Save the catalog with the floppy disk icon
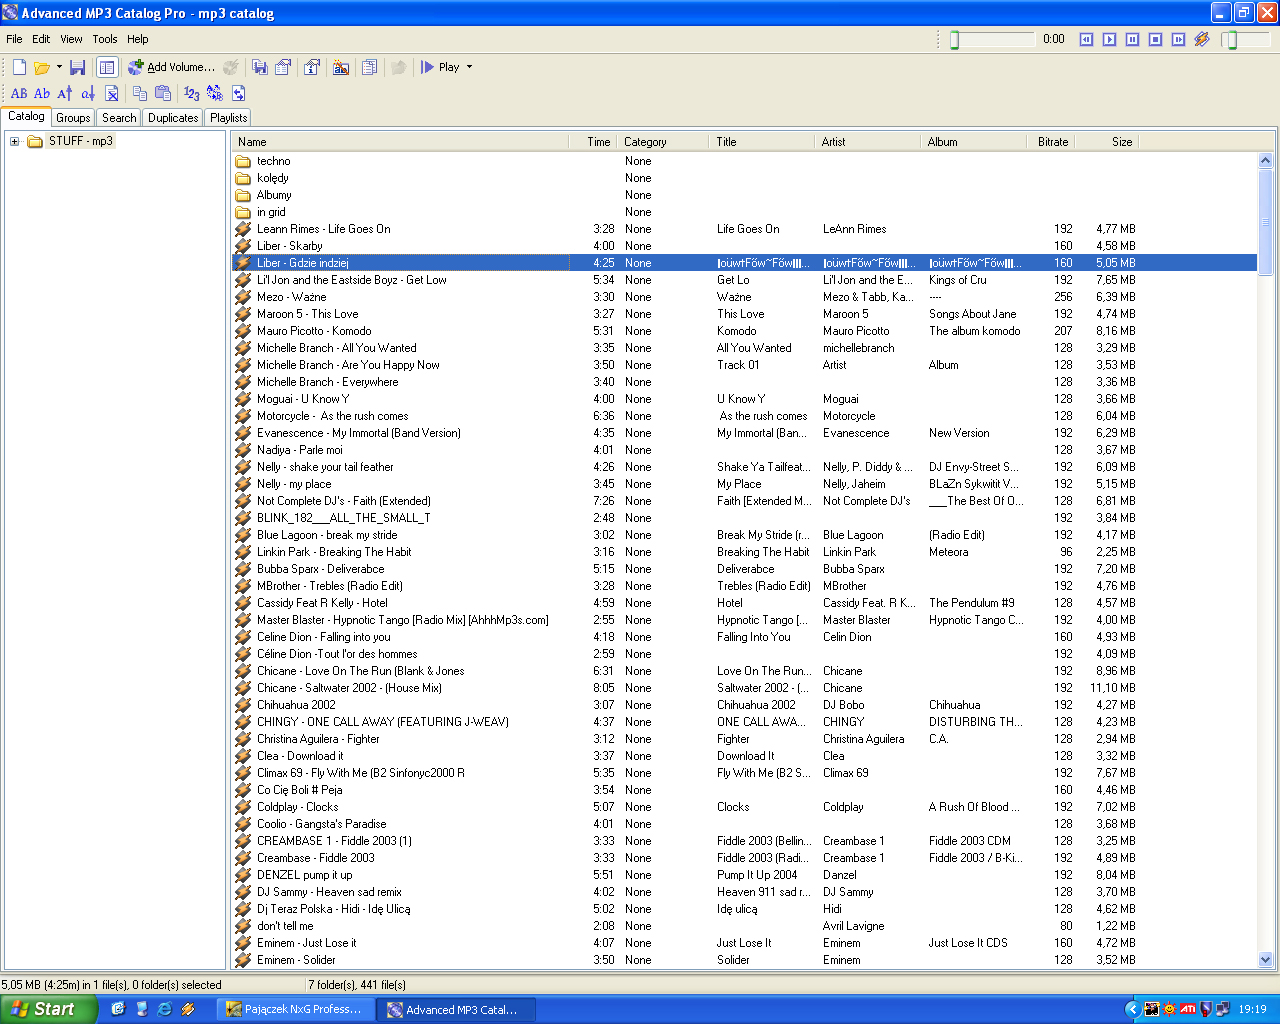 77,67
